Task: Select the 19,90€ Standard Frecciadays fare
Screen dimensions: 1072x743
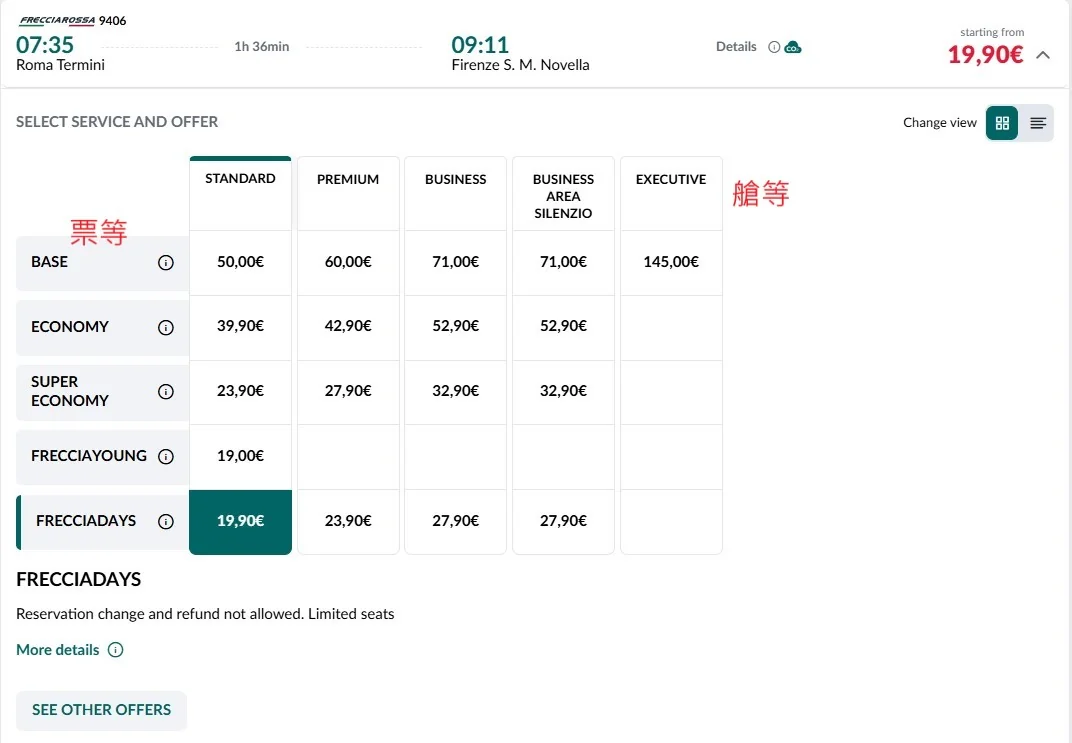Action: pos(241,522)
